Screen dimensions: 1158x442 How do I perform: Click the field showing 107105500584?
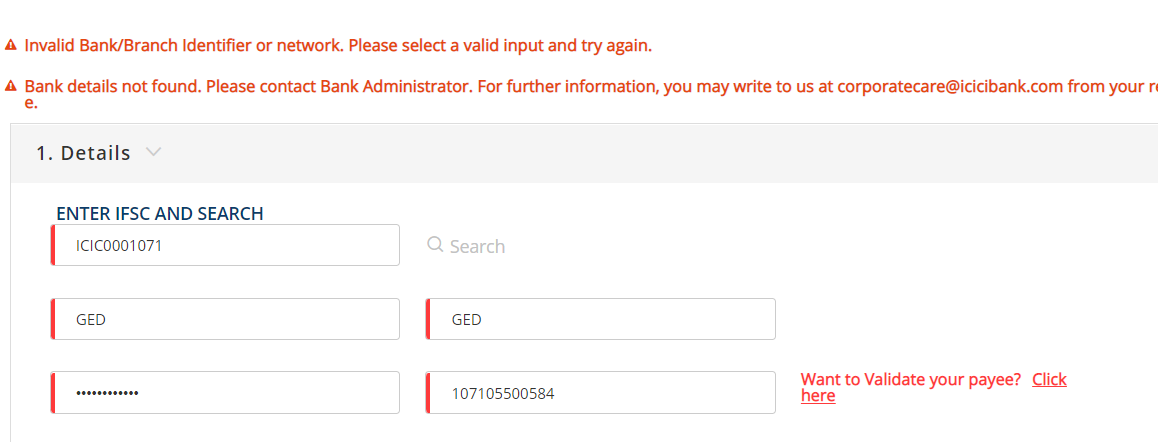pyautogui.click(x=600, y=392)
